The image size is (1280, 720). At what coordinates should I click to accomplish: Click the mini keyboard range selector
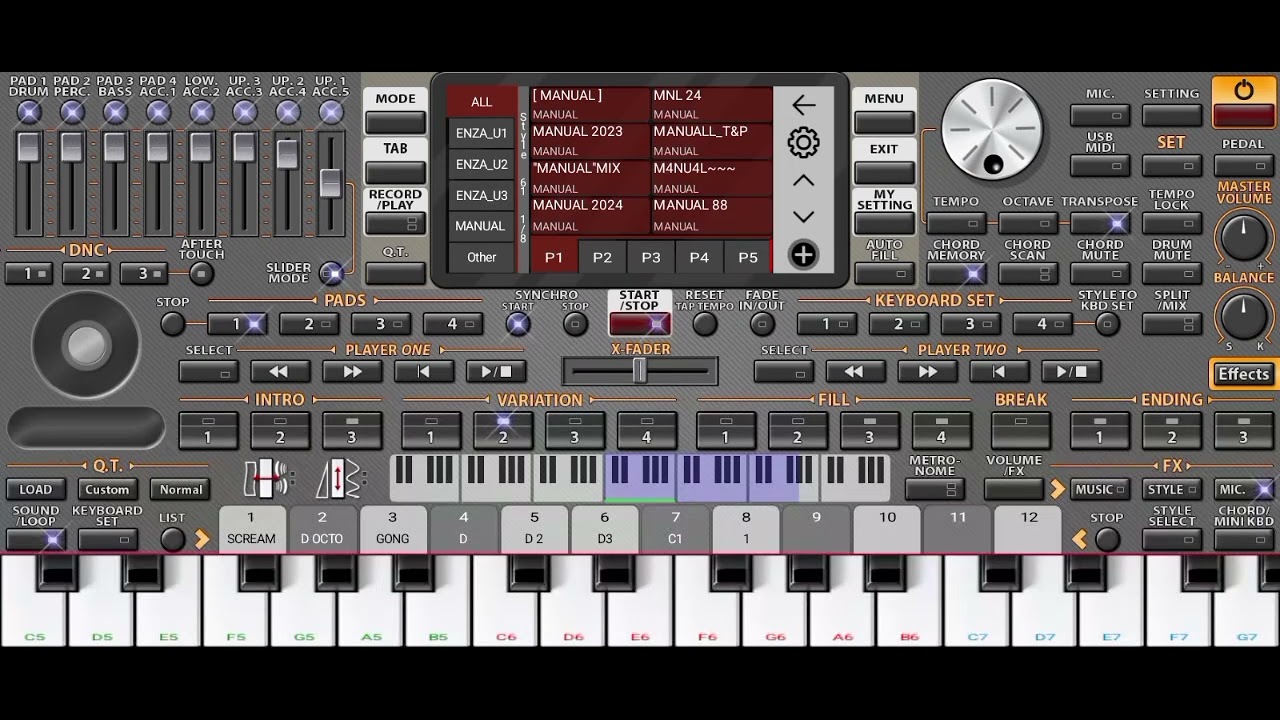tap(640, 477)
